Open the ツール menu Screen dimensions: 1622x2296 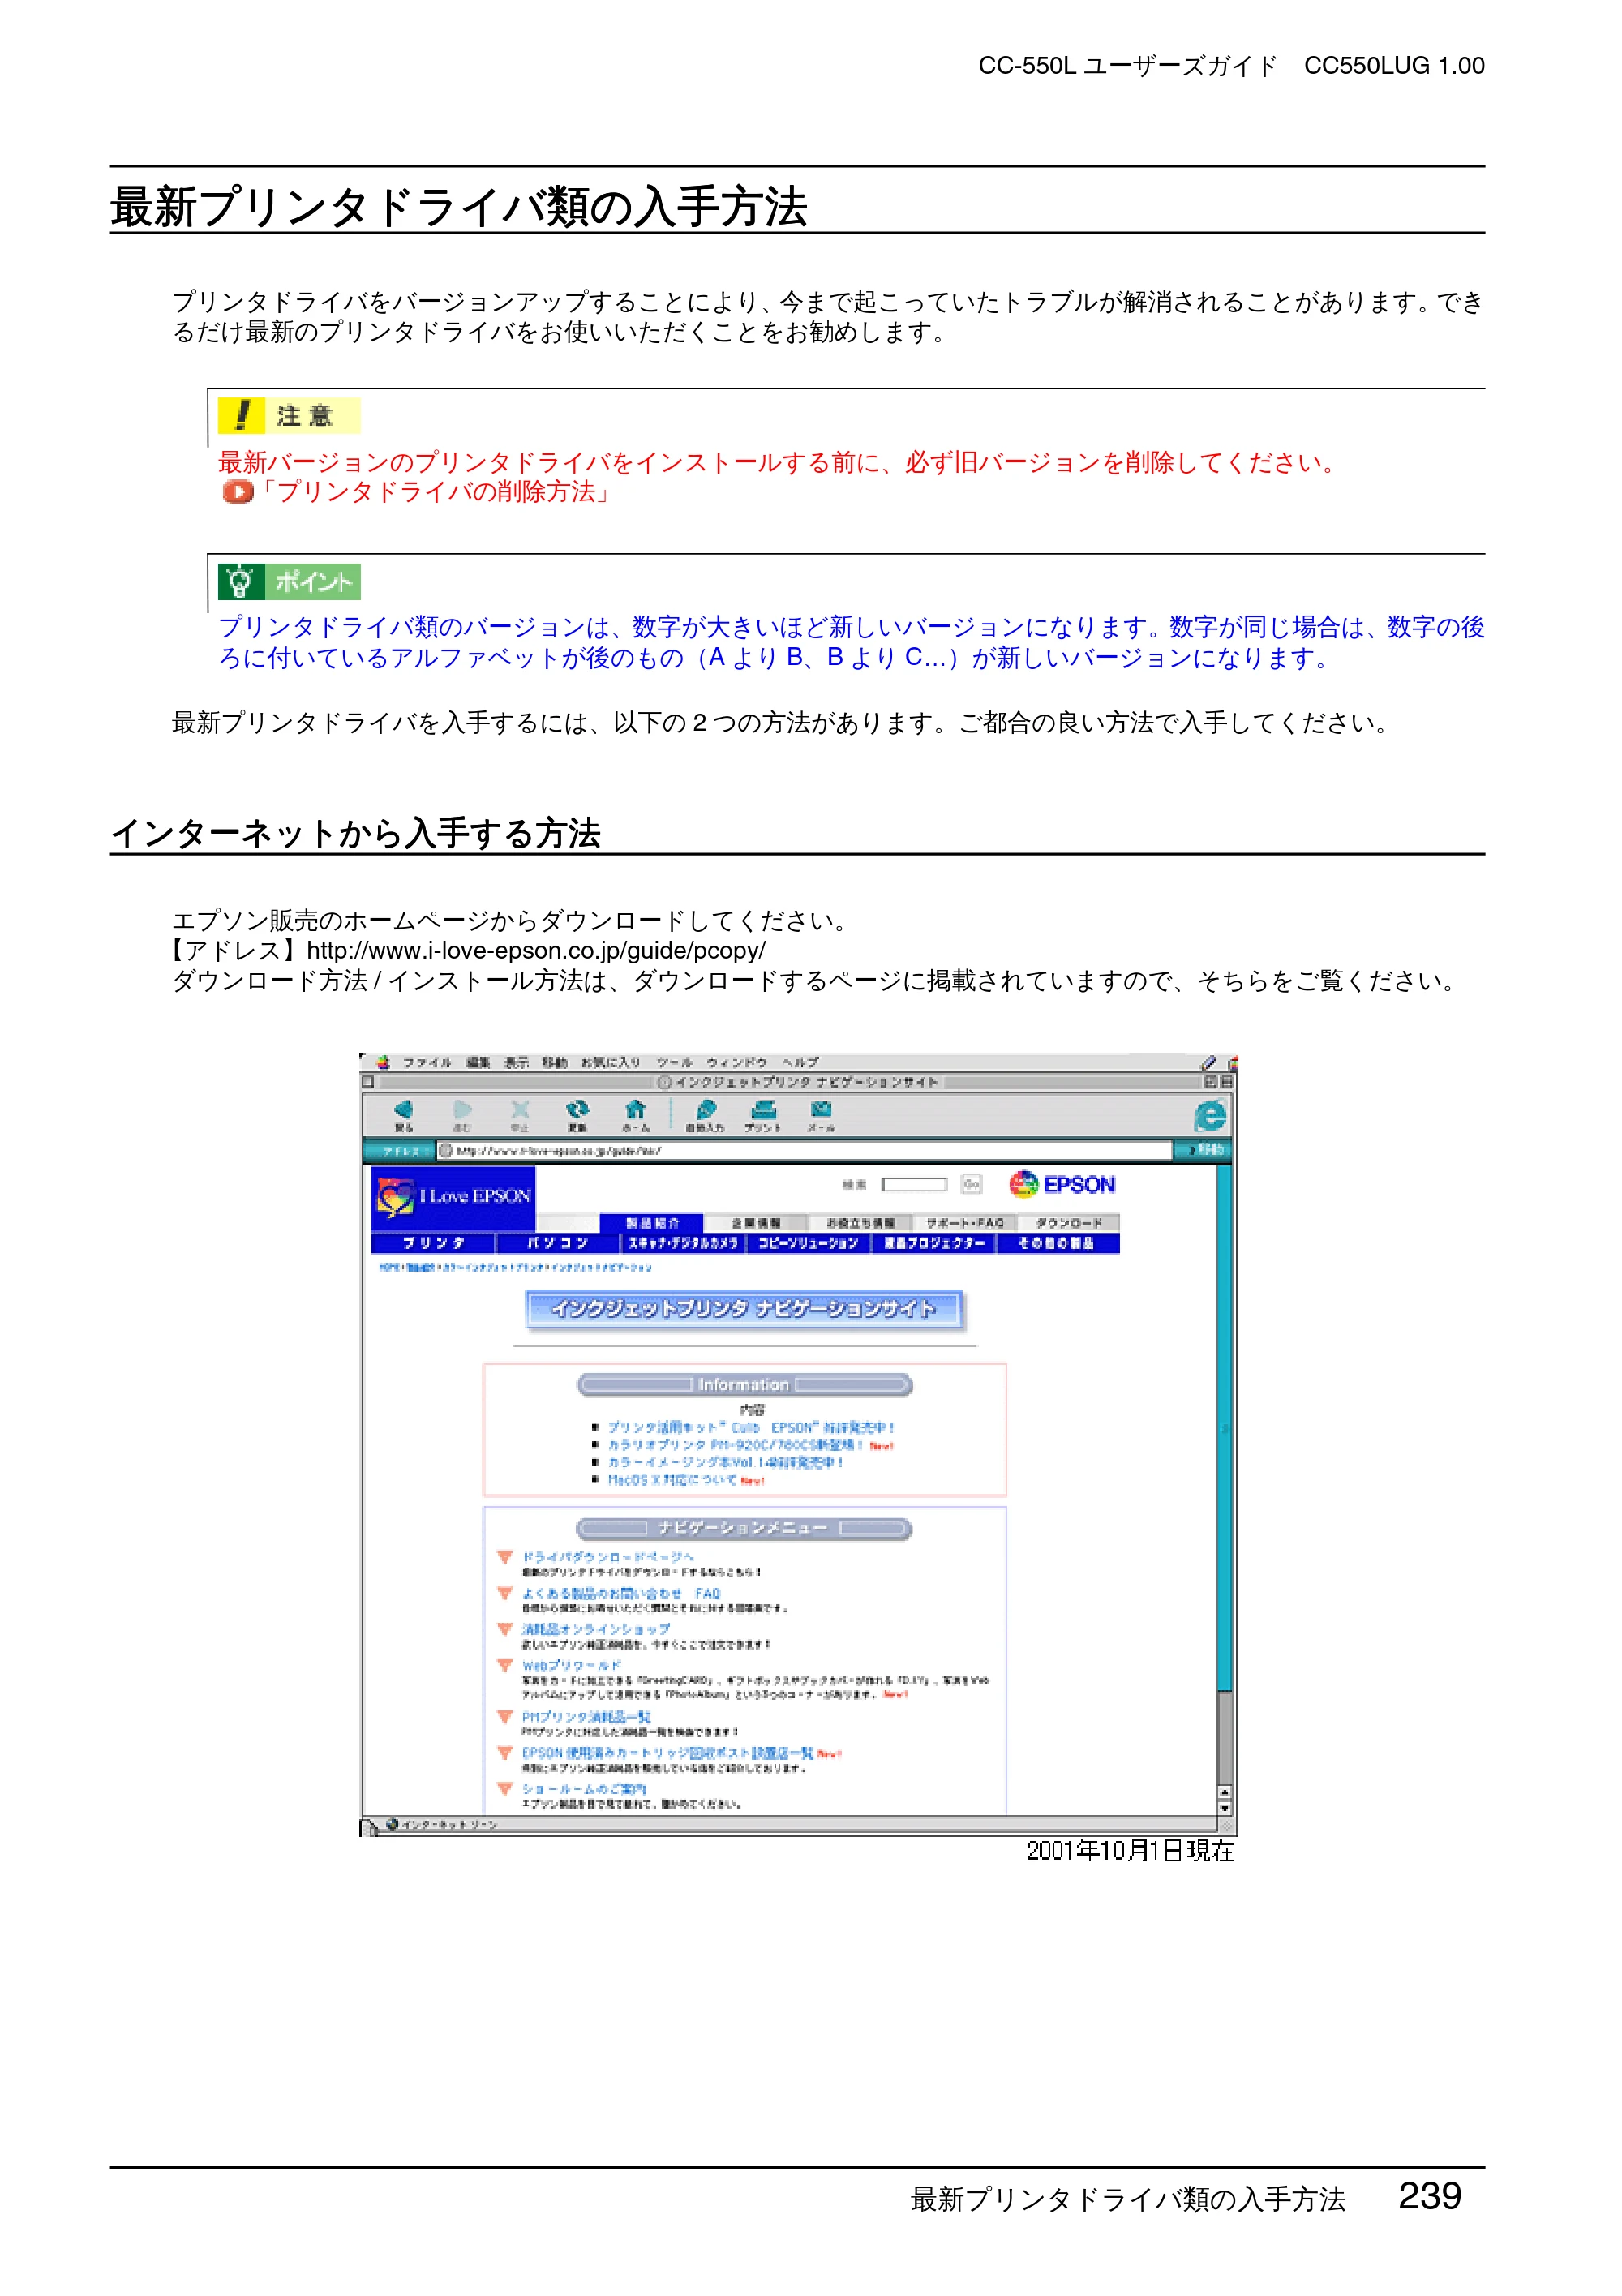point(675,1062)
